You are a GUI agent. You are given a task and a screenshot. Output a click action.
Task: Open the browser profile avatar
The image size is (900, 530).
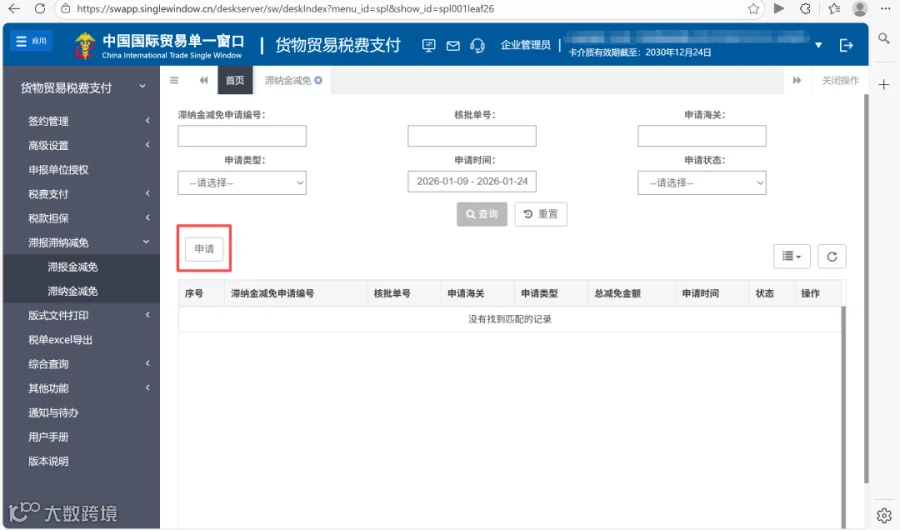tap(859, 9)
